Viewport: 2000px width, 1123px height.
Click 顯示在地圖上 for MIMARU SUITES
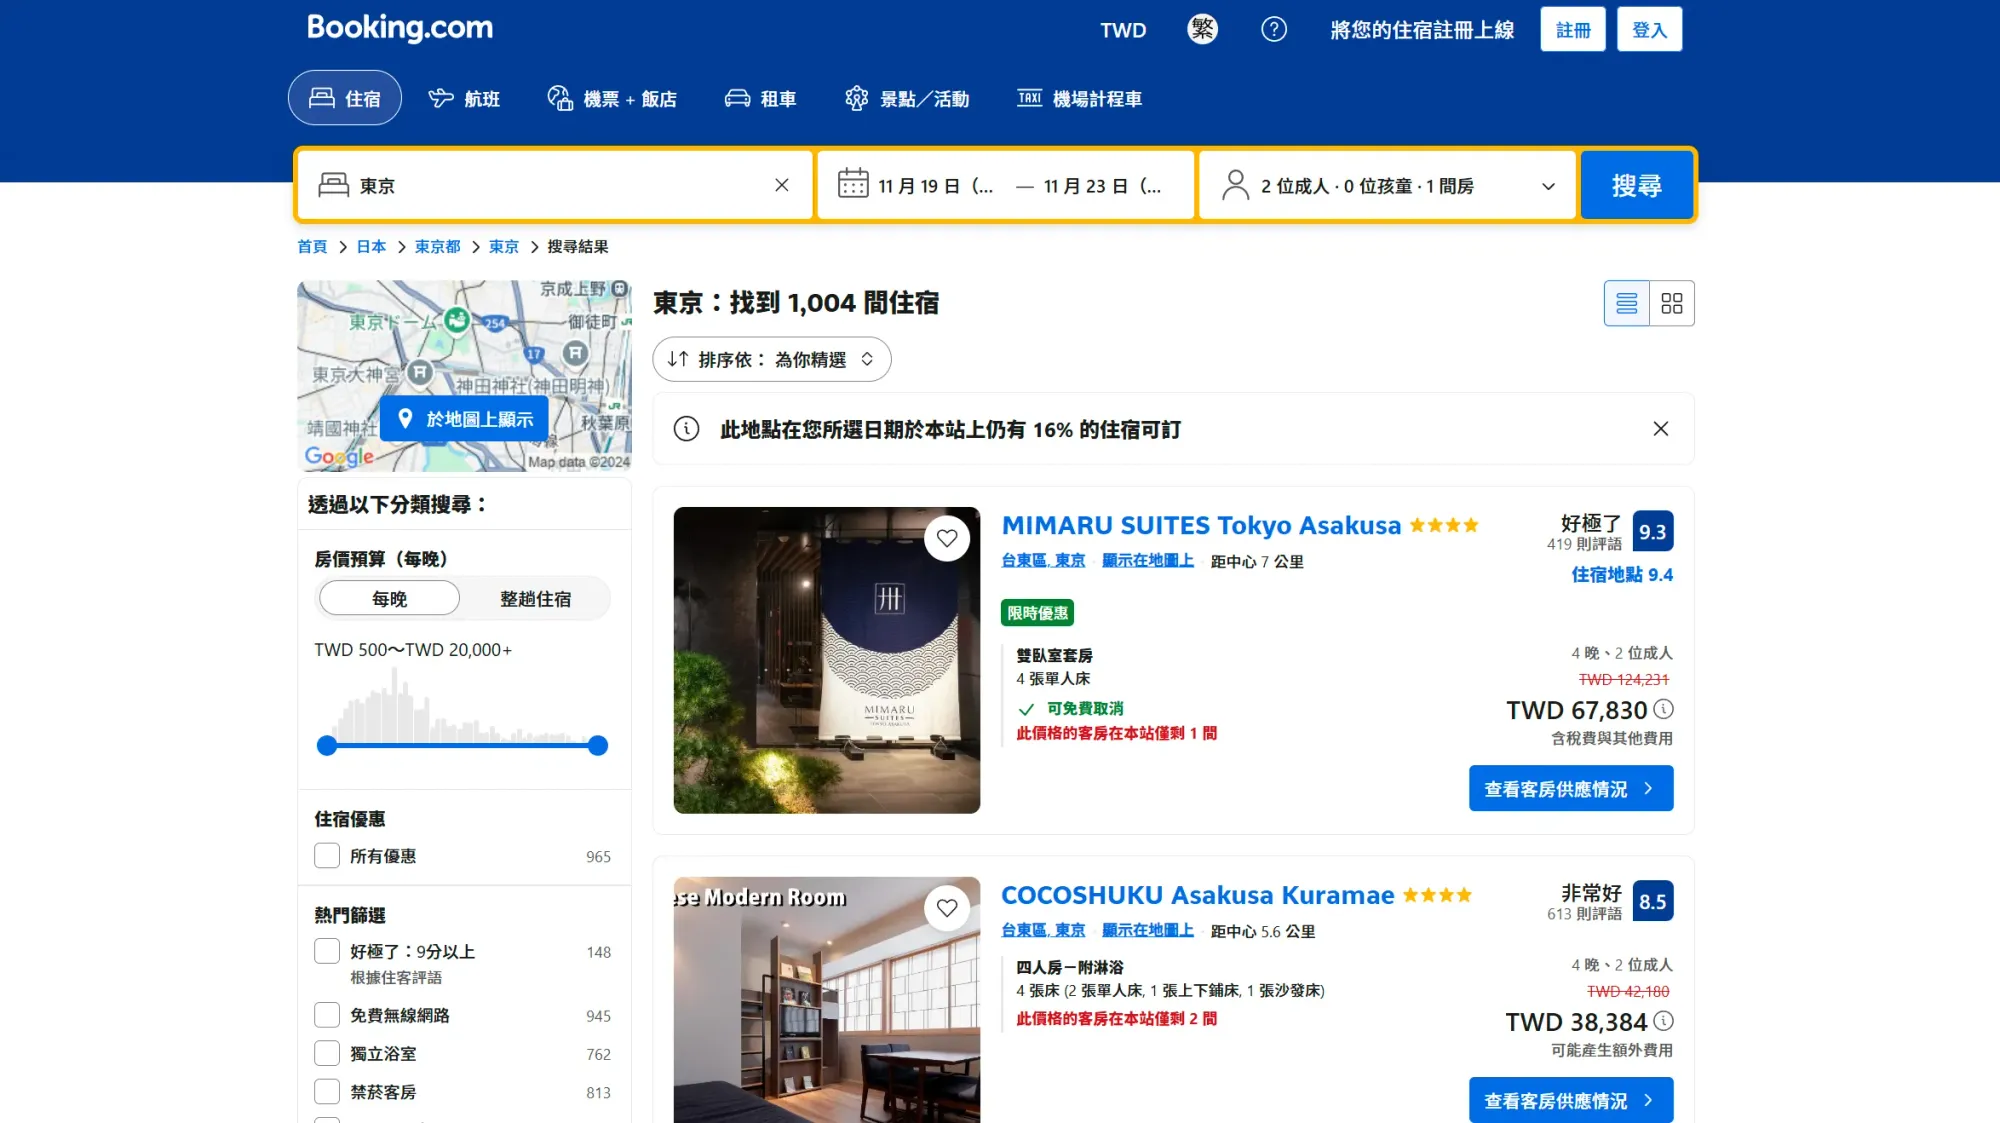(x=1148, y=561)
